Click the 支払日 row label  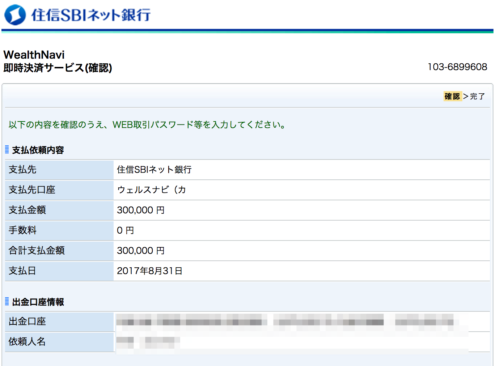coord(22,271)
